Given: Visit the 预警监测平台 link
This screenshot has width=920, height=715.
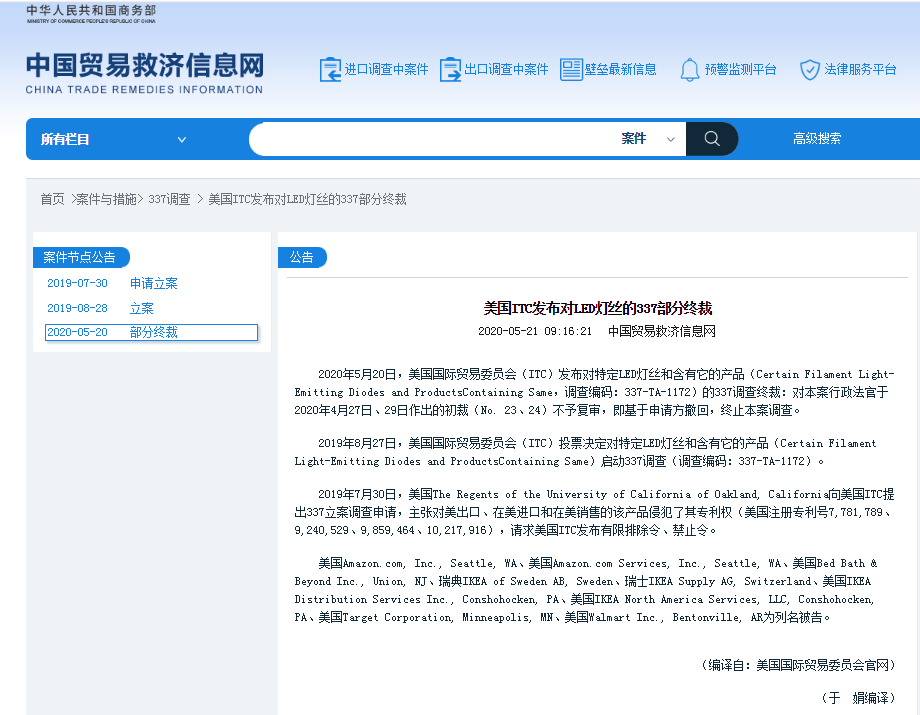Looking at the screenshot, I should click(740, 70).
